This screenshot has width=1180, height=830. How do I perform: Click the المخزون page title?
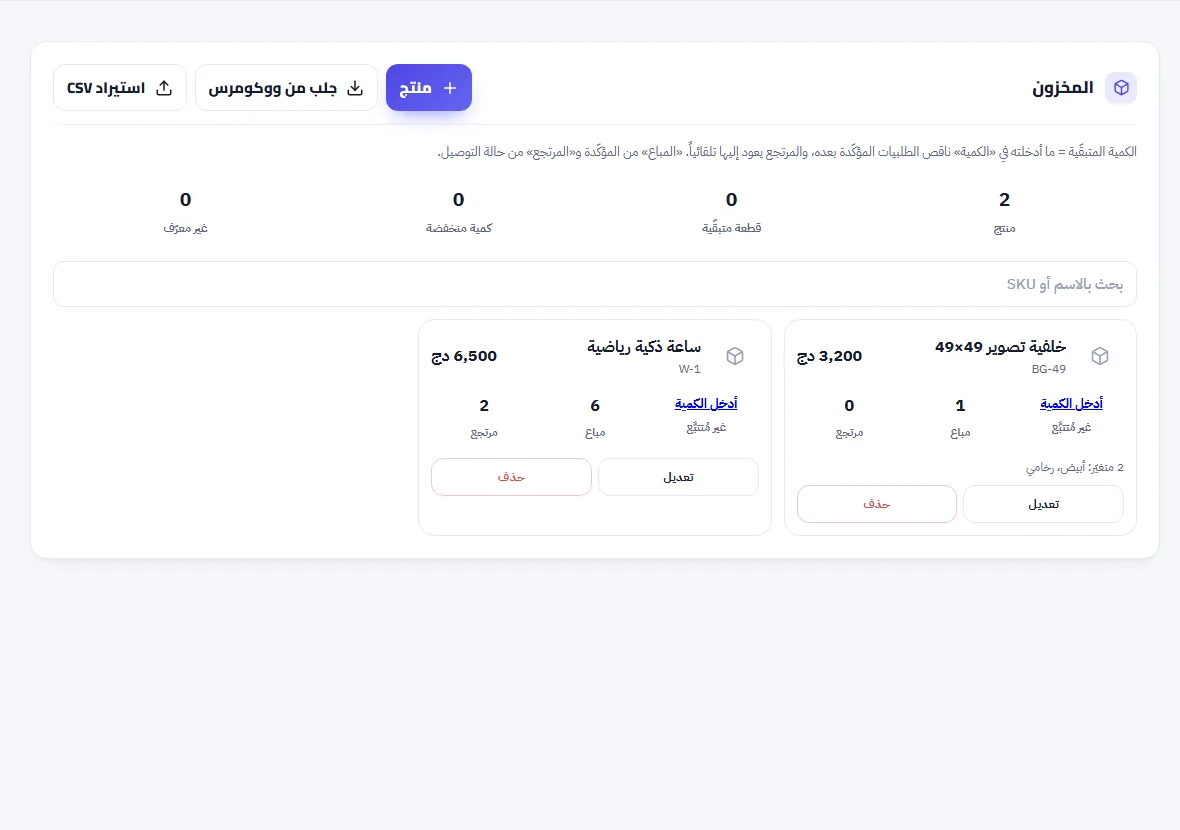coord(1063,88)
